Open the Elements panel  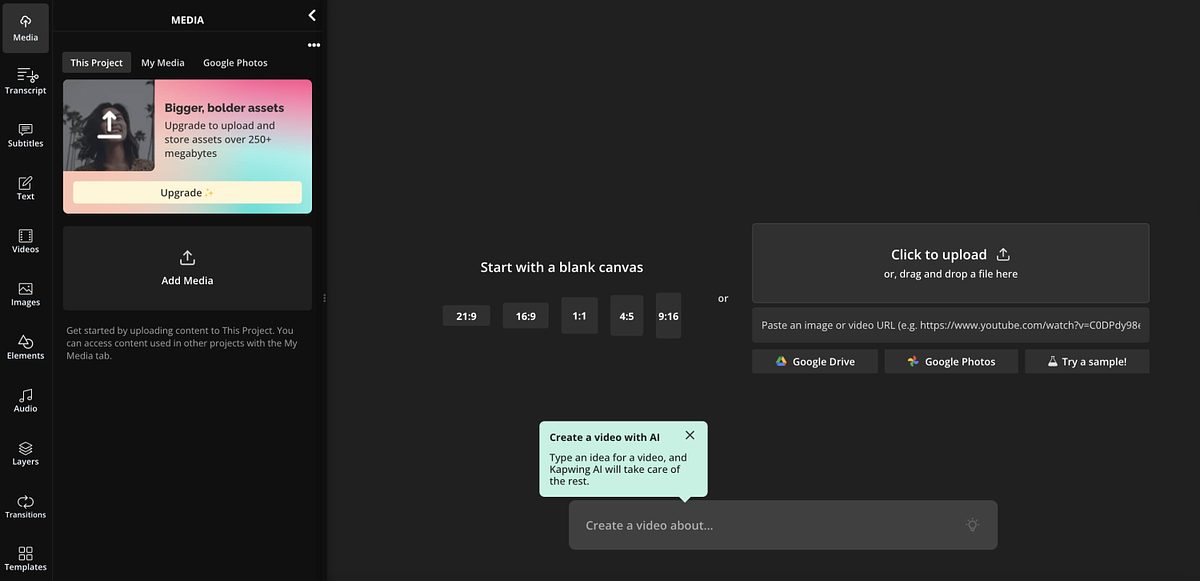tap(25, 348)
